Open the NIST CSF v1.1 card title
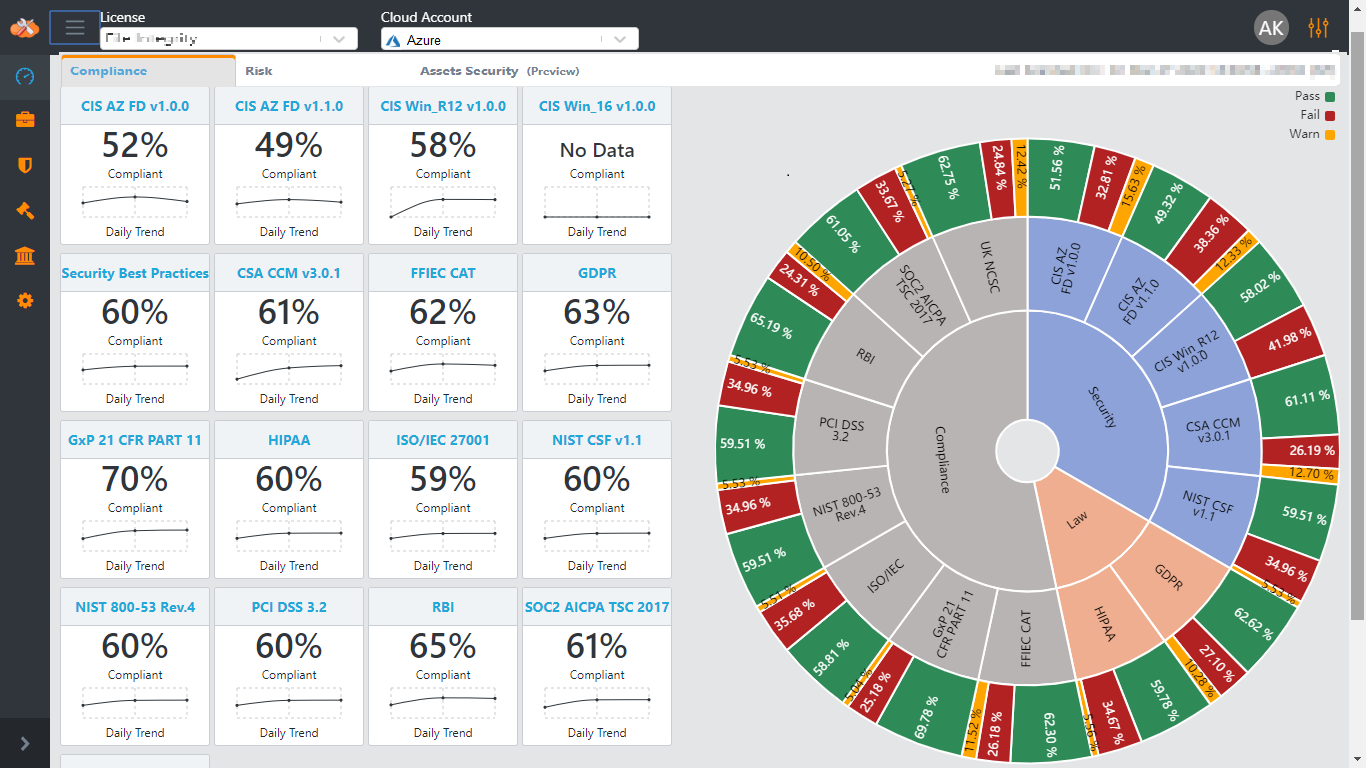This screenshot has height=768, width=1366. pyautogui.click(x=597, y=440)
